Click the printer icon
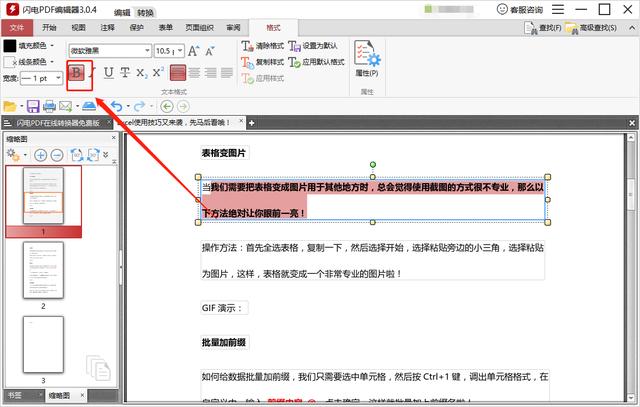640x407 pixels. click(x=49, y=107)
